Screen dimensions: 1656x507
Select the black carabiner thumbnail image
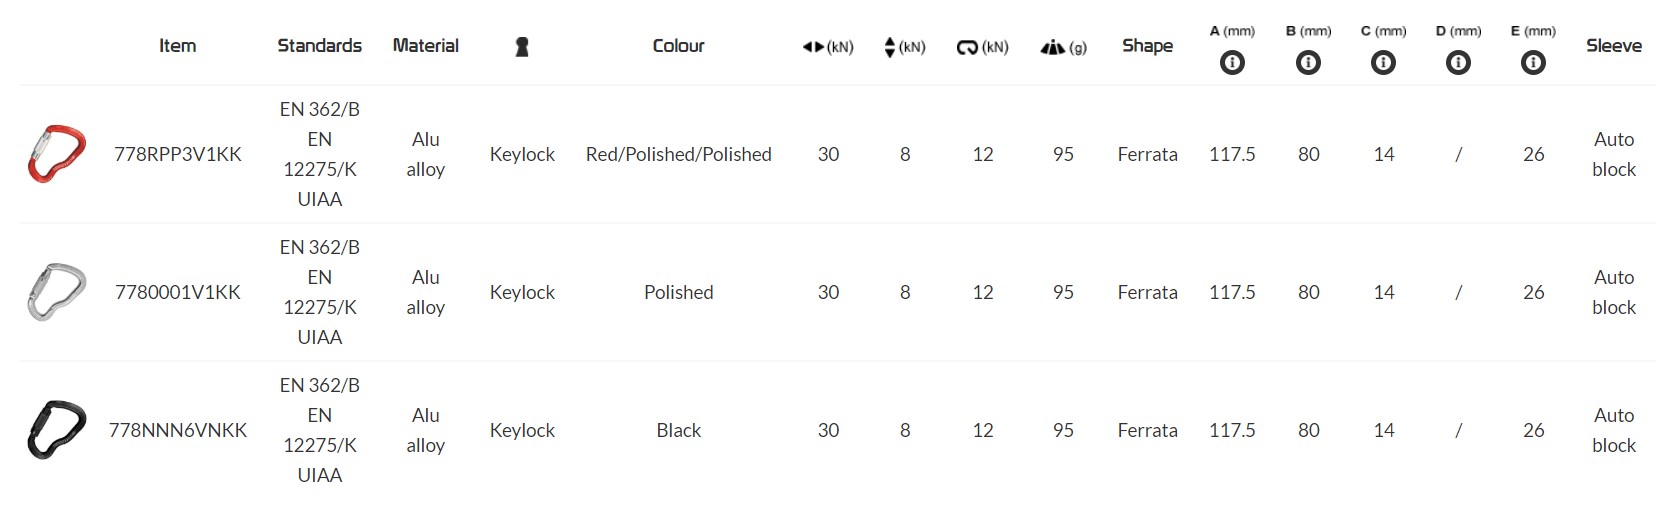pos(56,430)
